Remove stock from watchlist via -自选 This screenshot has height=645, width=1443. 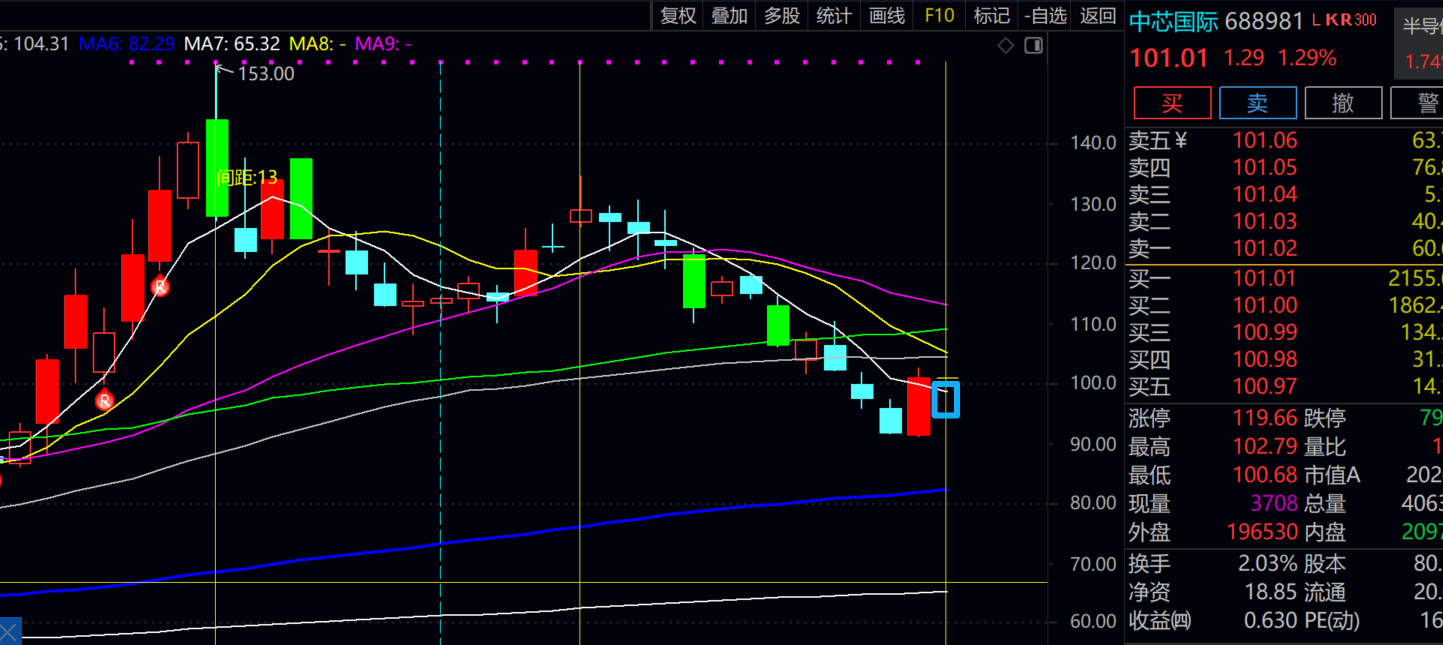pos(1045,15)
